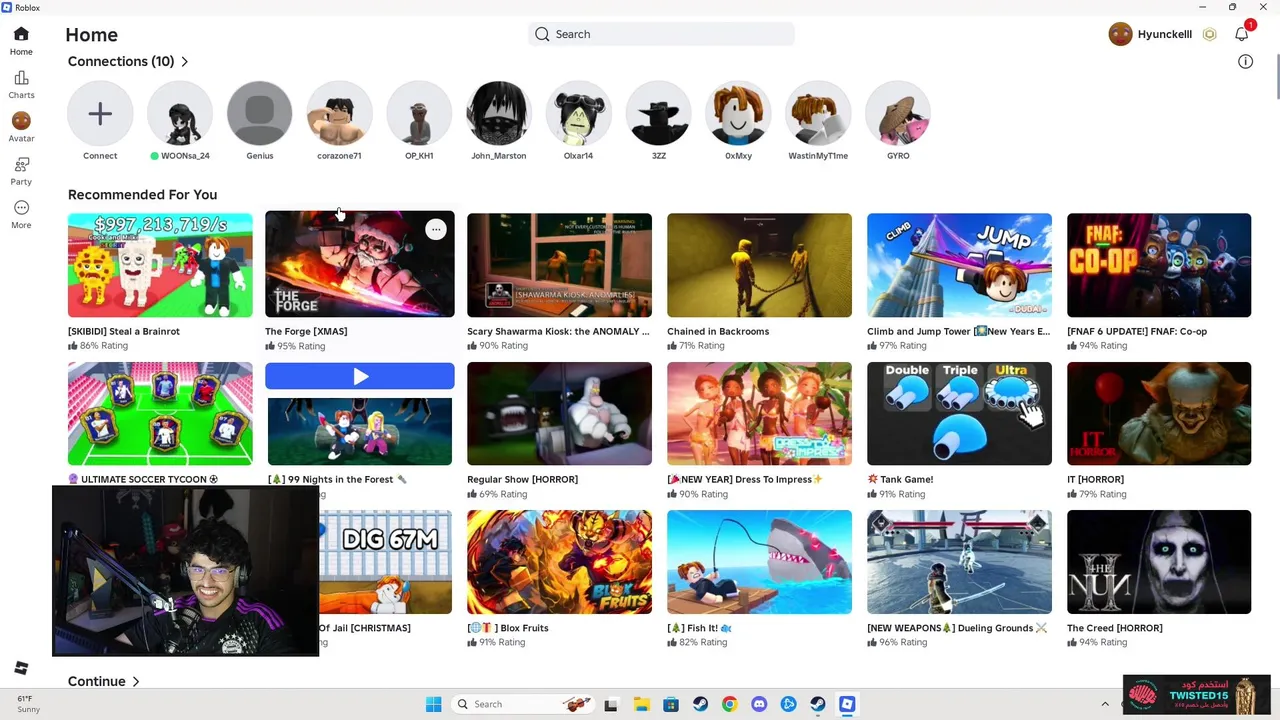The image size is (1280, 720).
Task: Show hidden system tray icons
Action: [1105, 704]
